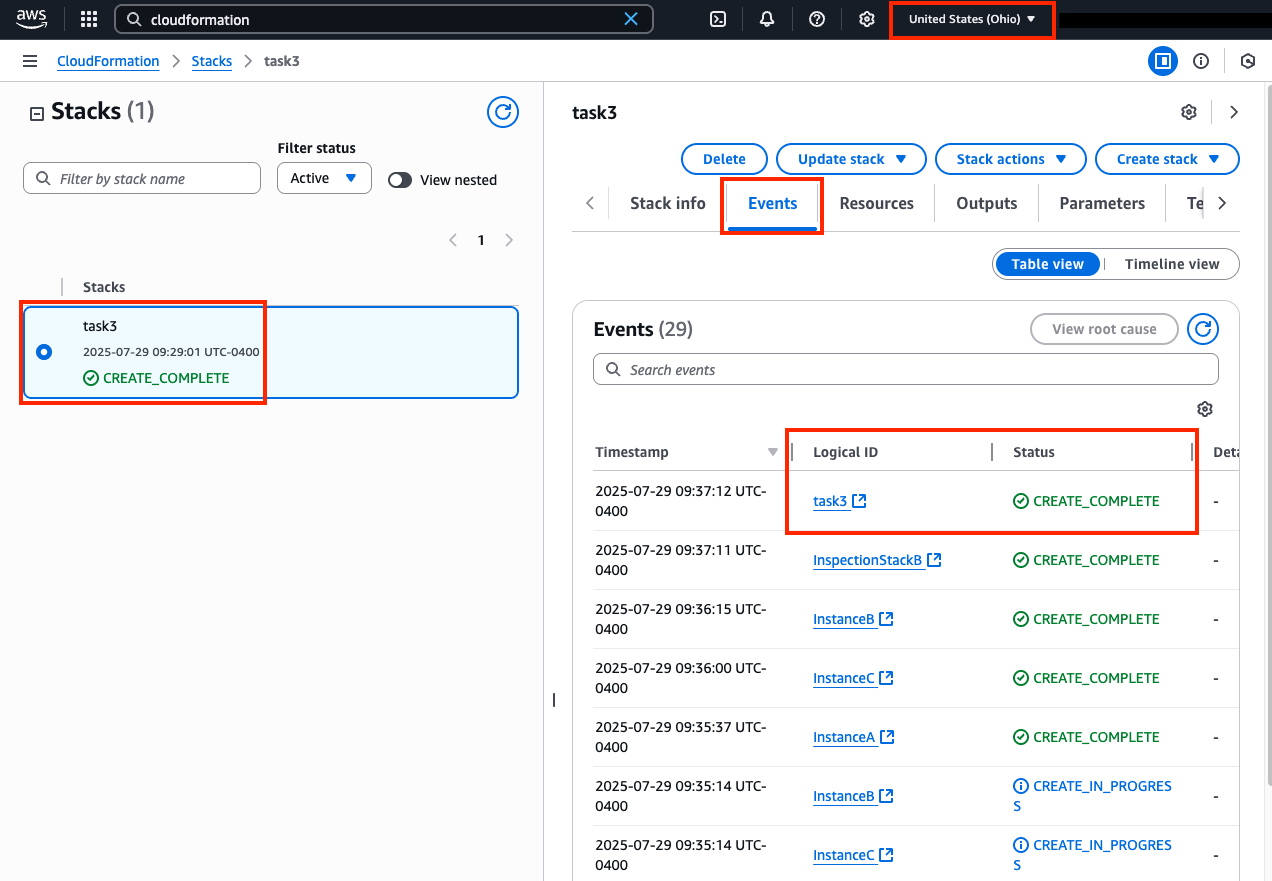Open InstanceB link in the 09:36:15 row
This screenshot has width=1272, height=881.
coord(853,619)
